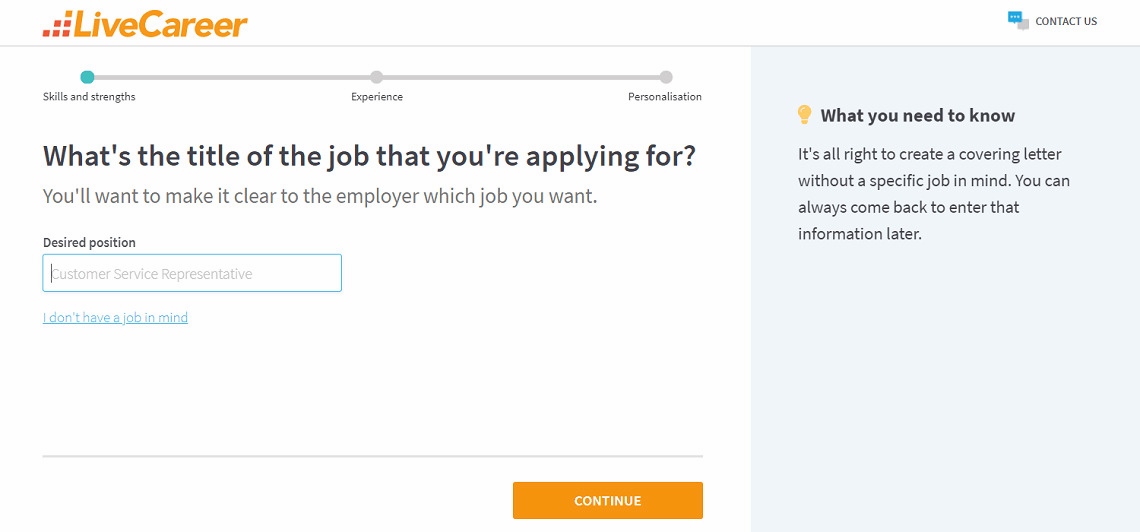Focus the Desired position input field
This screenshot has width=1140, height=532.
(192, 273)
